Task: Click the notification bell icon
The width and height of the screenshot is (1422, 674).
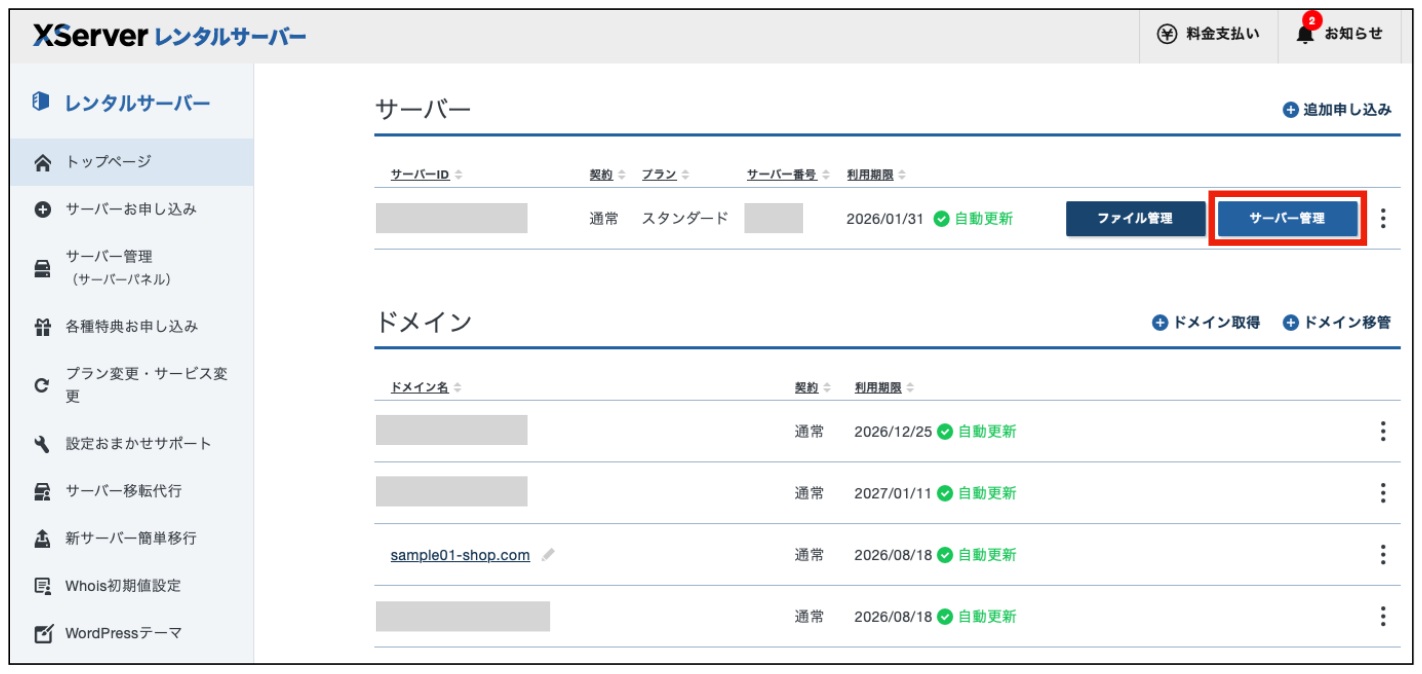Action: 1305,33
